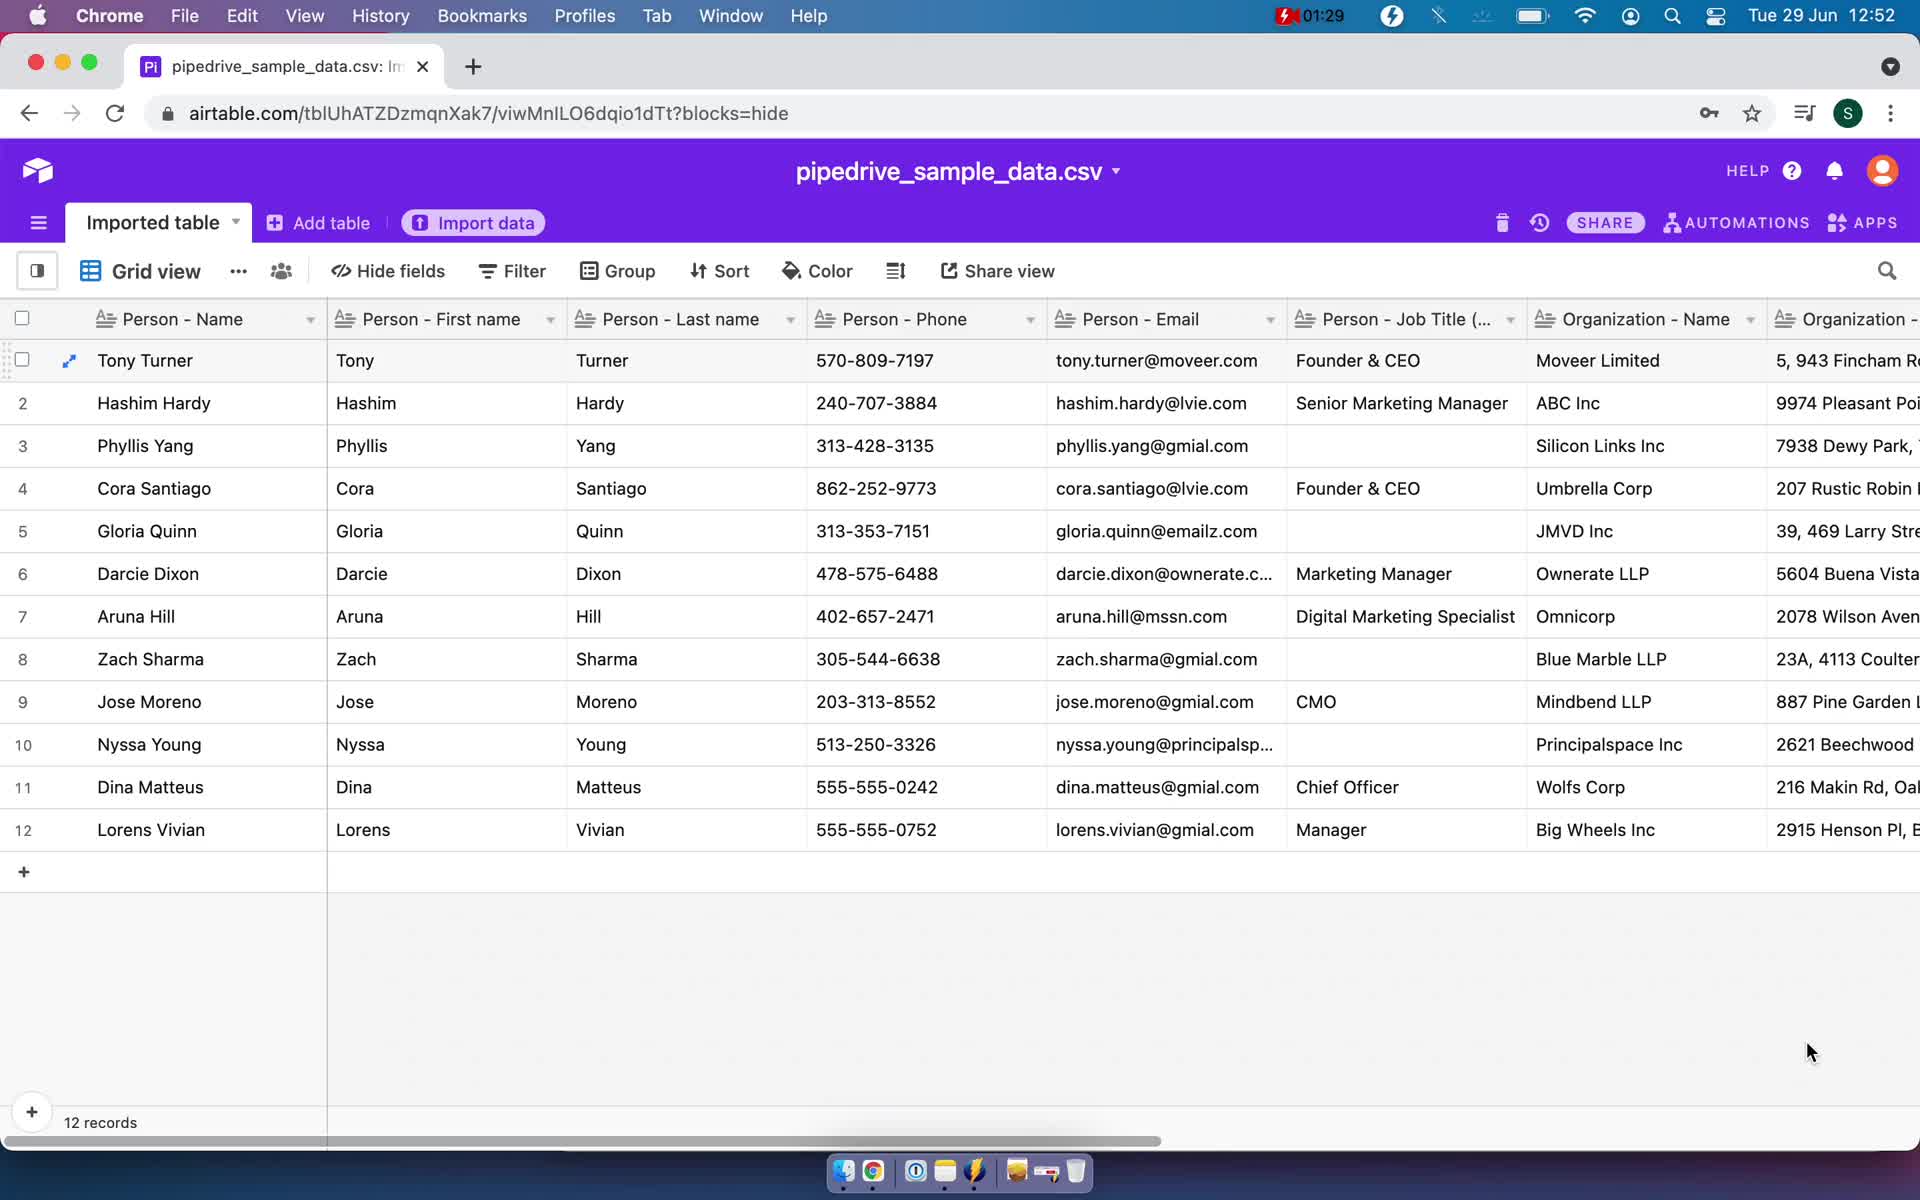Open Person - Phone column dropdown
The height and width of the screenshot is (1200, 1920).
point(1031,320)
